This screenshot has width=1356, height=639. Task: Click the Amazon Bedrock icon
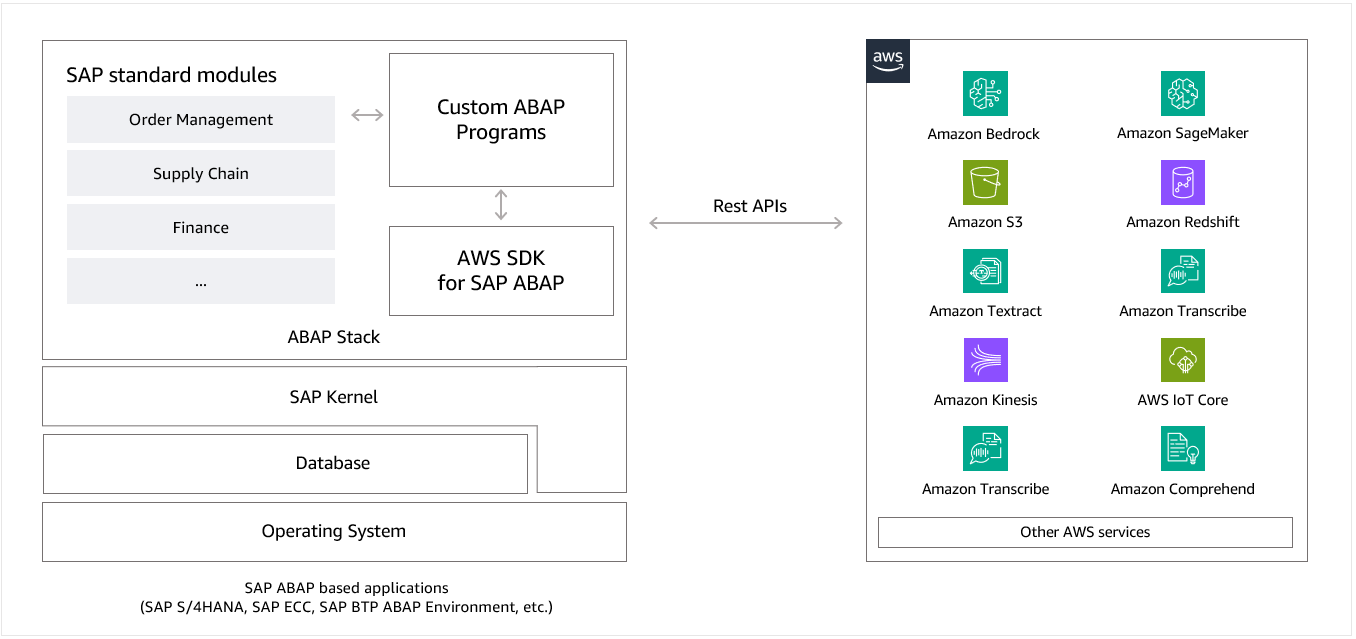[985, 93]
